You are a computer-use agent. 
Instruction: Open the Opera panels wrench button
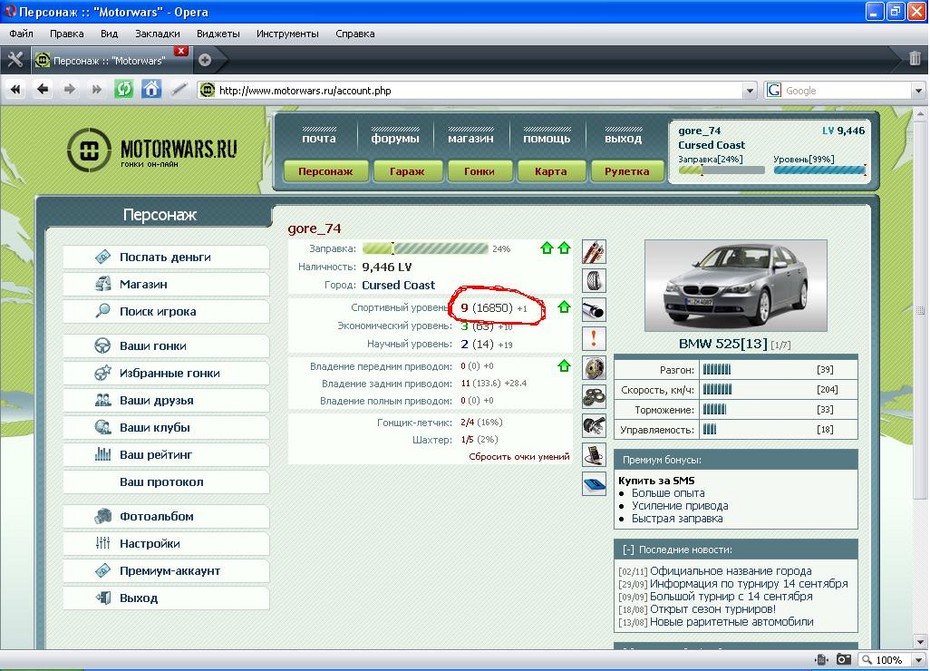pyautogui.click(x=15, y=59)
